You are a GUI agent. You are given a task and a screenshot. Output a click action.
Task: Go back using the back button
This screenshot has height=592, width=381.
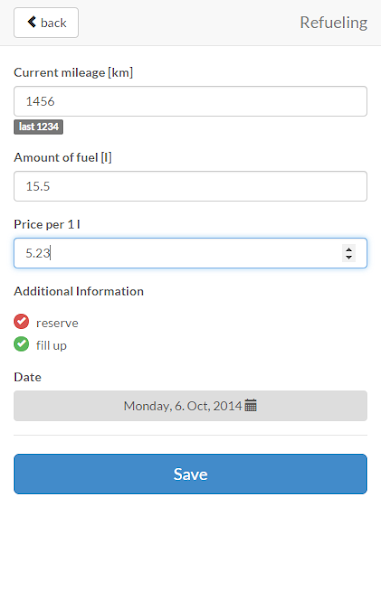coord(46,22)
